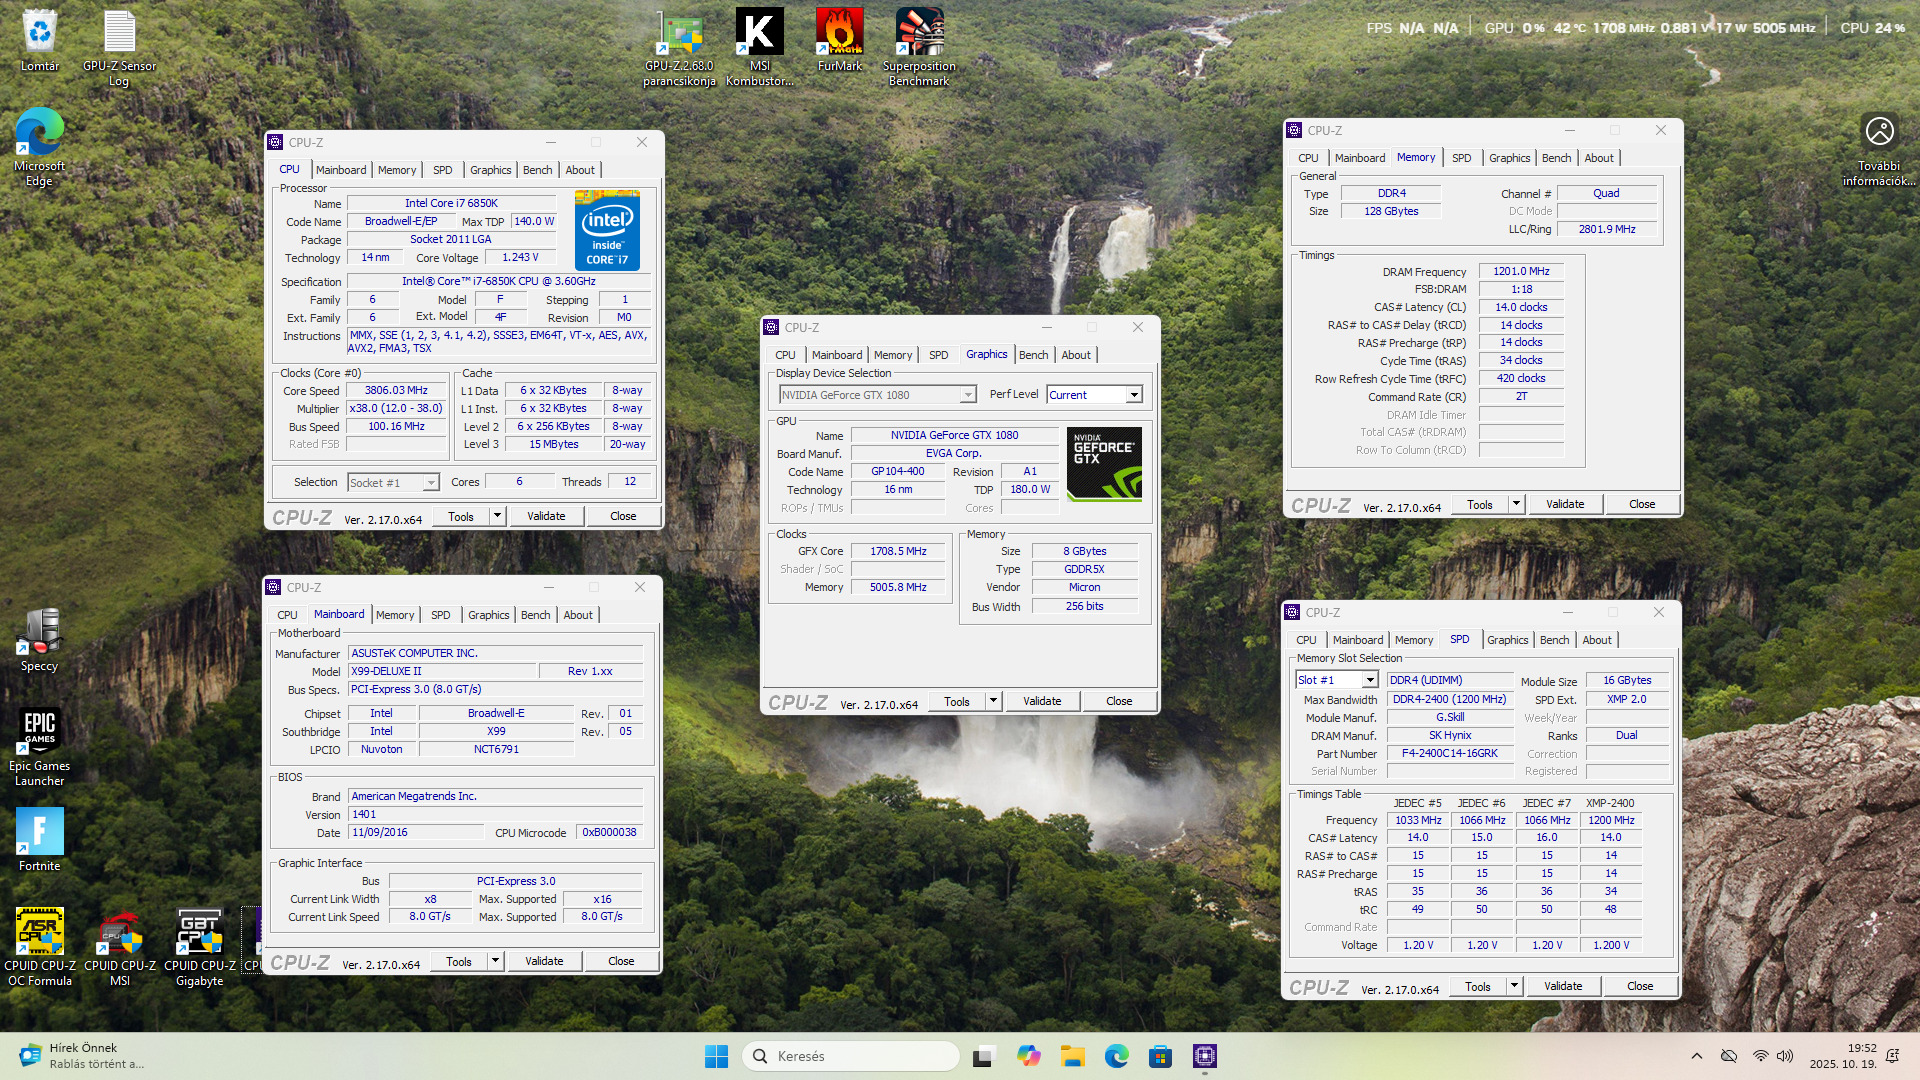Click the About tab in Memory window
The image size is (1920, 1080).
[1598, 158]
